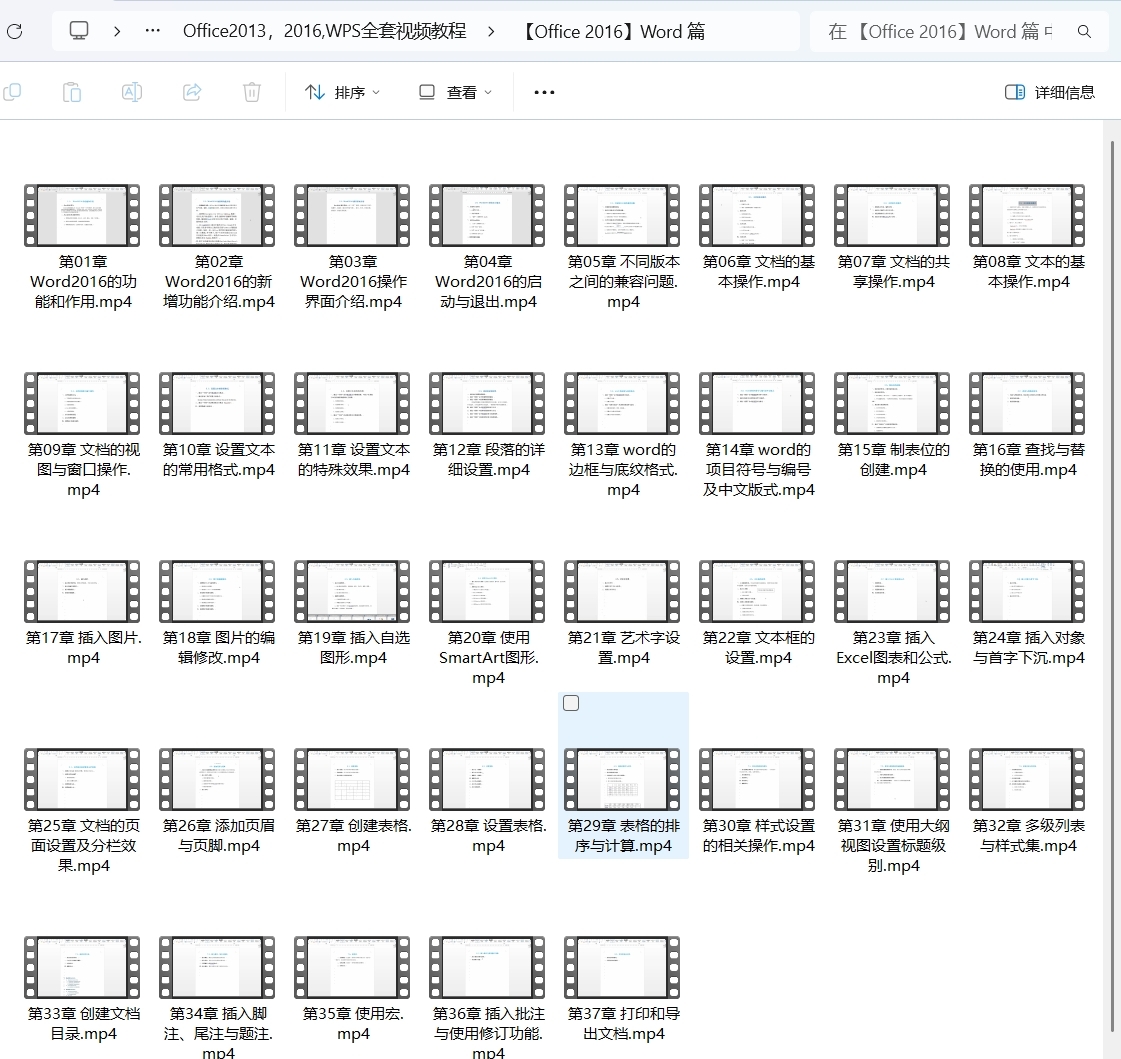This screenshot has height=1059, width=1121.
Task: Open the 查看 view dropdown
Action: coord(455,92)
